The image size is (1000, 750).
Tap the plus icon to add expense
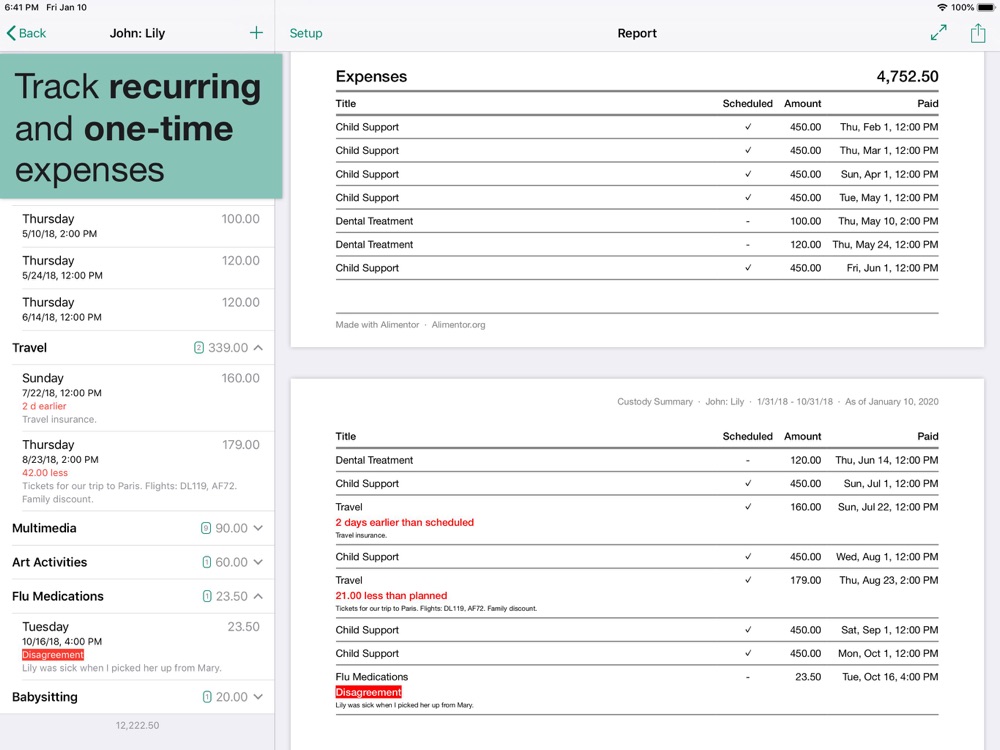click(256, 33)
